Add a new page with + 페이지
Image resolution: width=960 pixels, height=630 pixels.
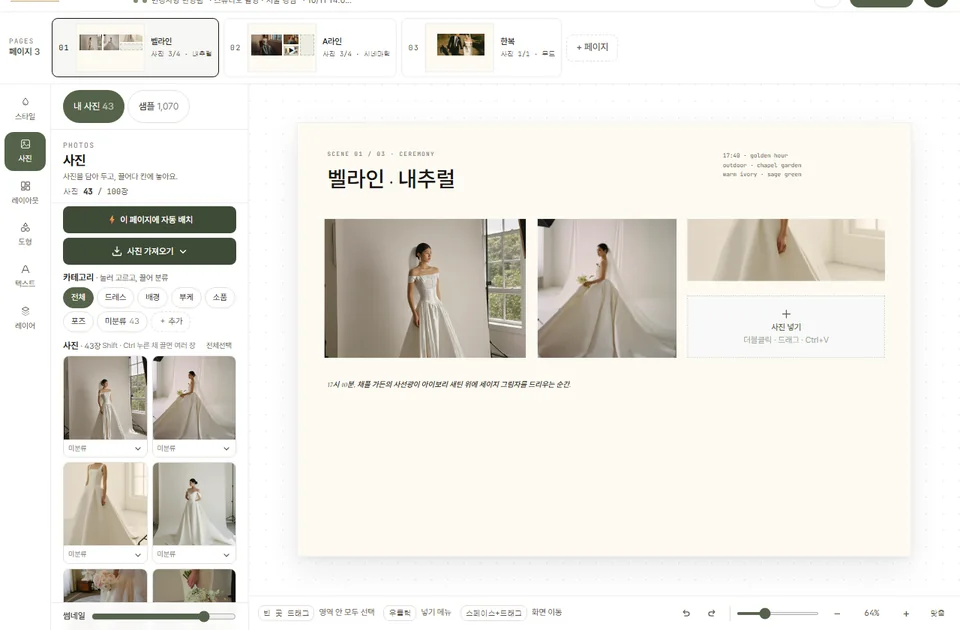(x=592, y=47)
